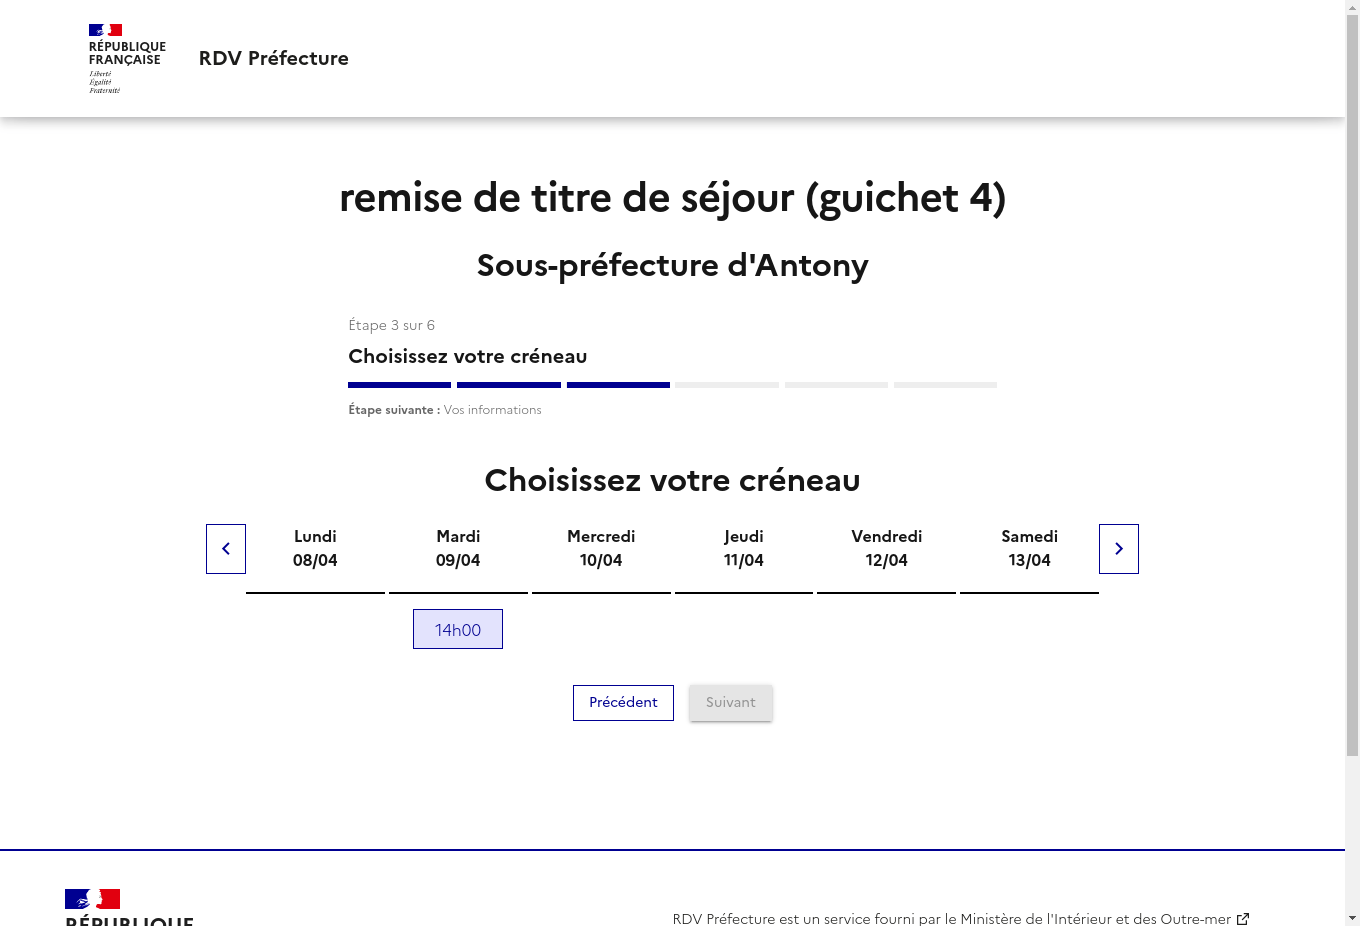Click the Suivant button
The width and height of the screenshot is (1360, 926).
[x=731, y=703]
